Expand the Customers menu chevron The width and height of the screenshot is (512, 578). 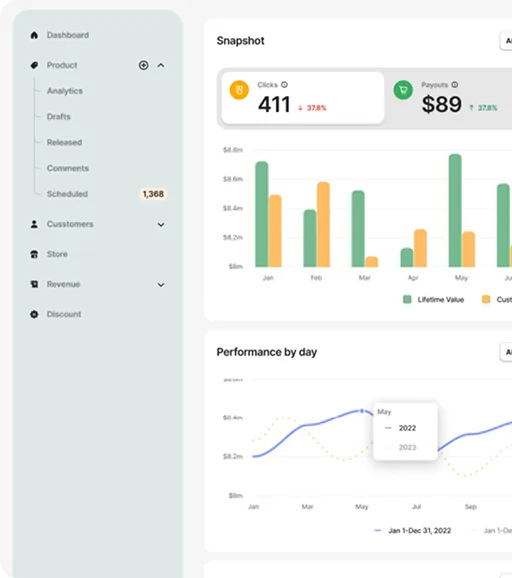coord(161,224)
